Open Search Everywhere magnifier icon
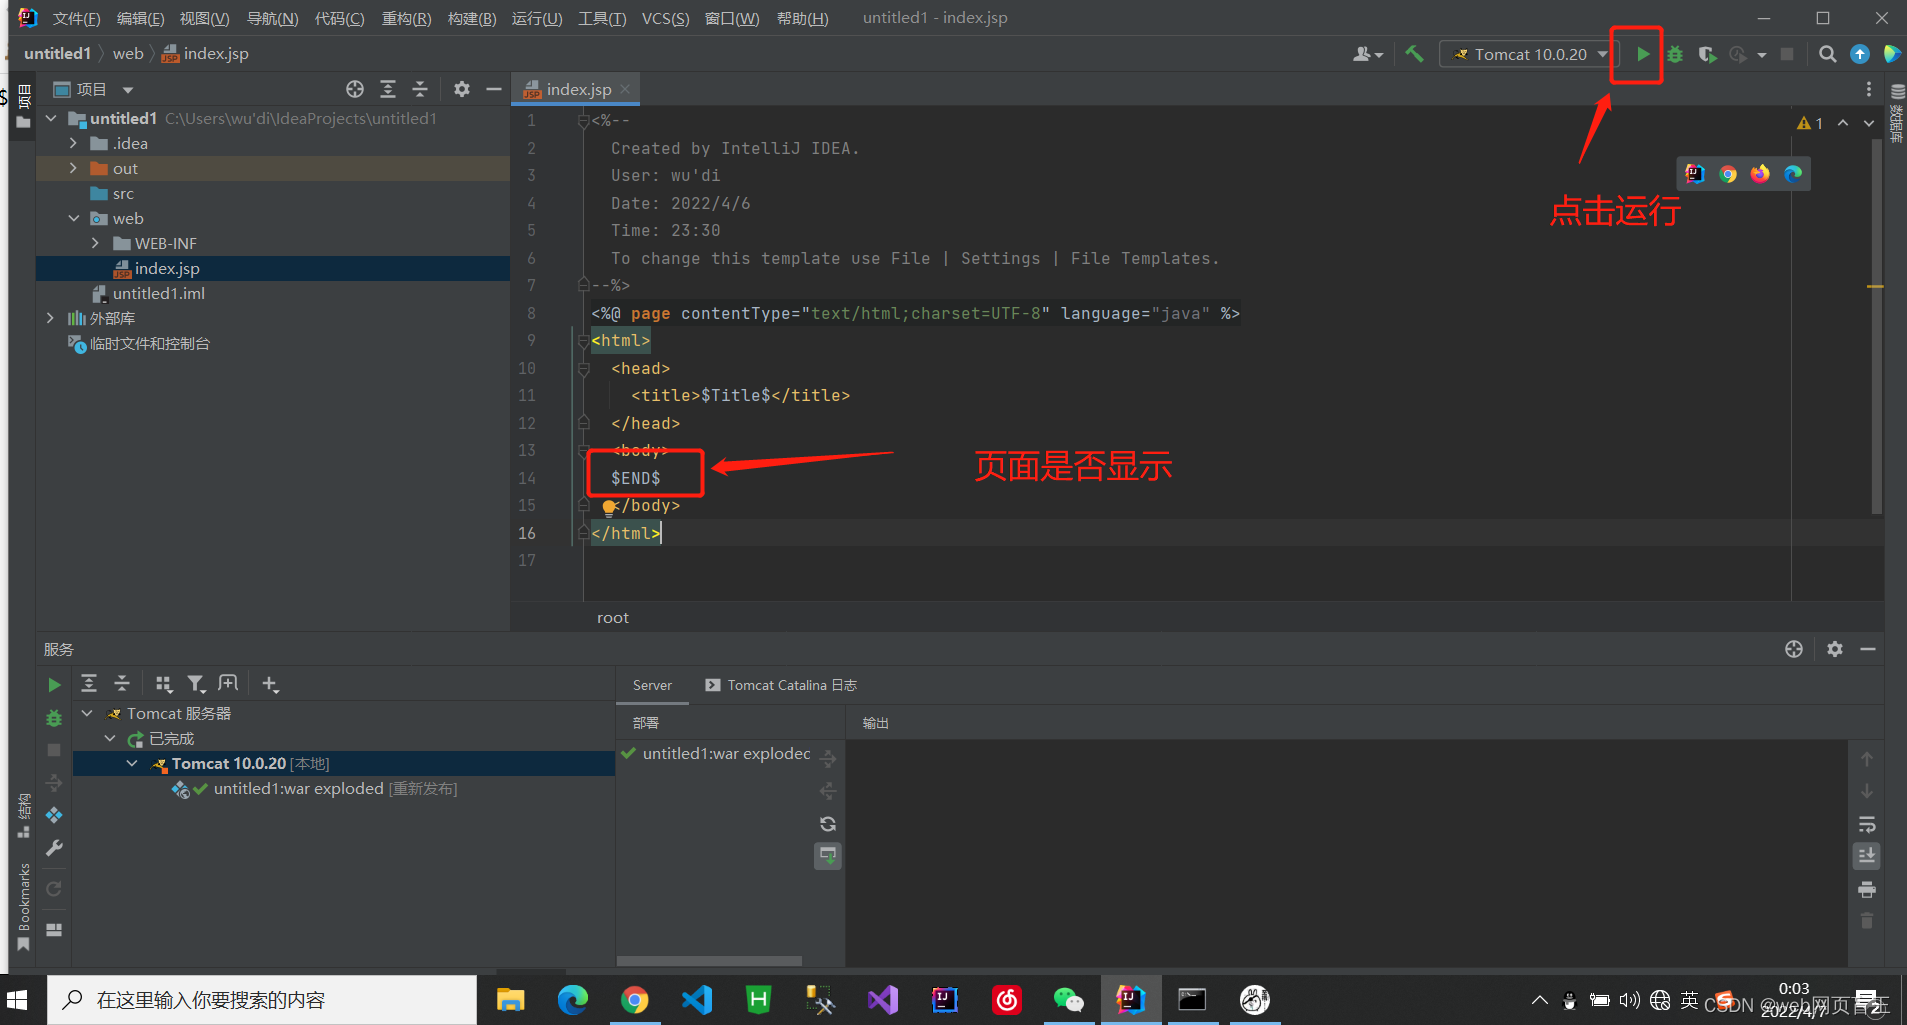Screen dimensions: 1907x1025 pyautogui.click(x=1827, y=54)
